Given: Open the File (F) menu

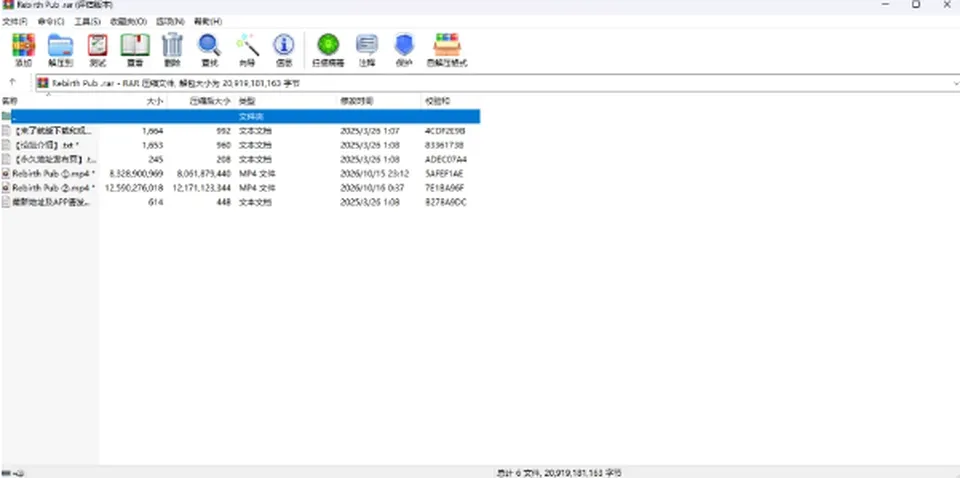Looking at the screenshot, I should [15, 21].
